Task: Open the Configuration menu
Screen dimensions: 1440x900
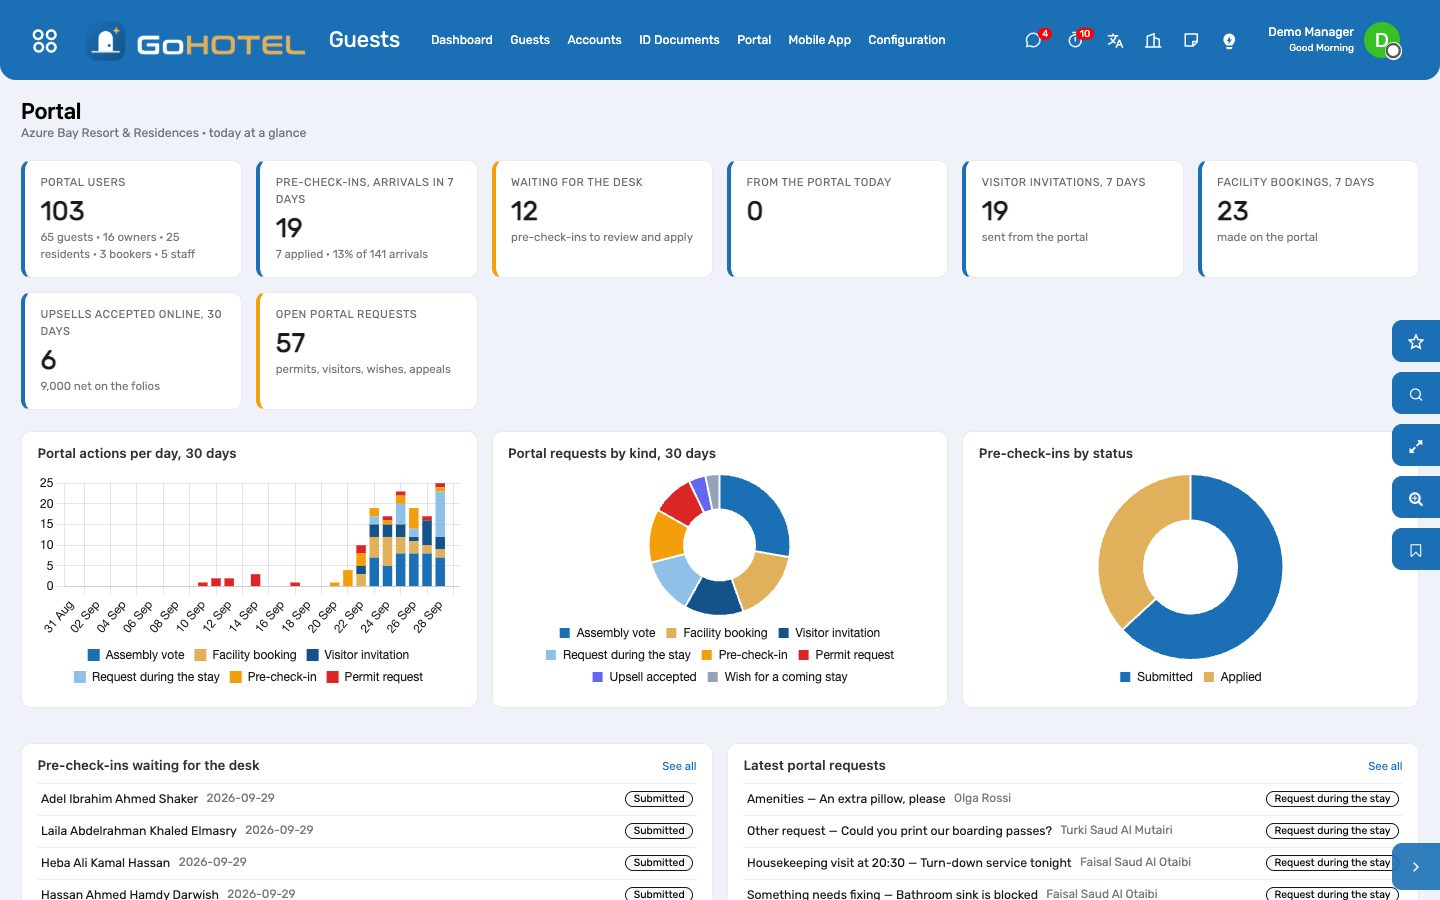Action: click(906, 40)
